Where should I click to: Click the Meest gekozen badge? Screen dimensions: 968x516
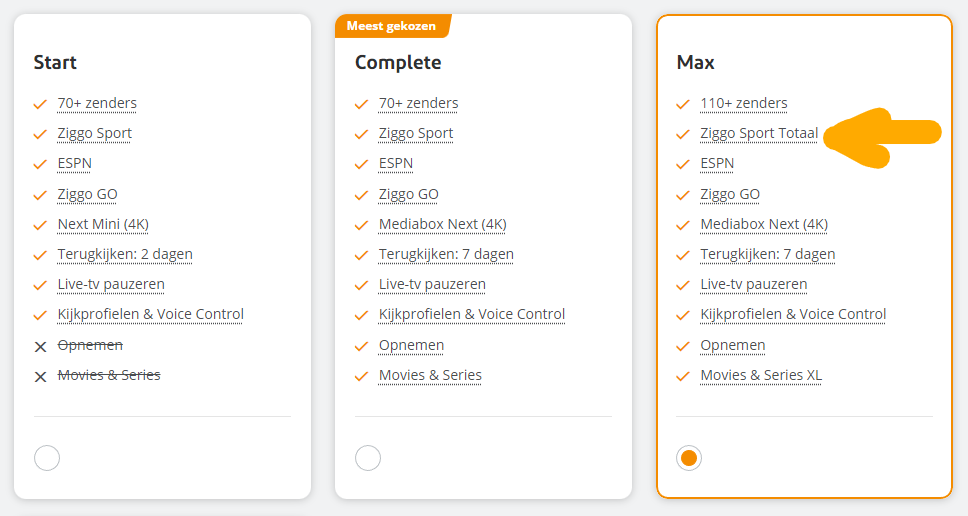[393, 26]
